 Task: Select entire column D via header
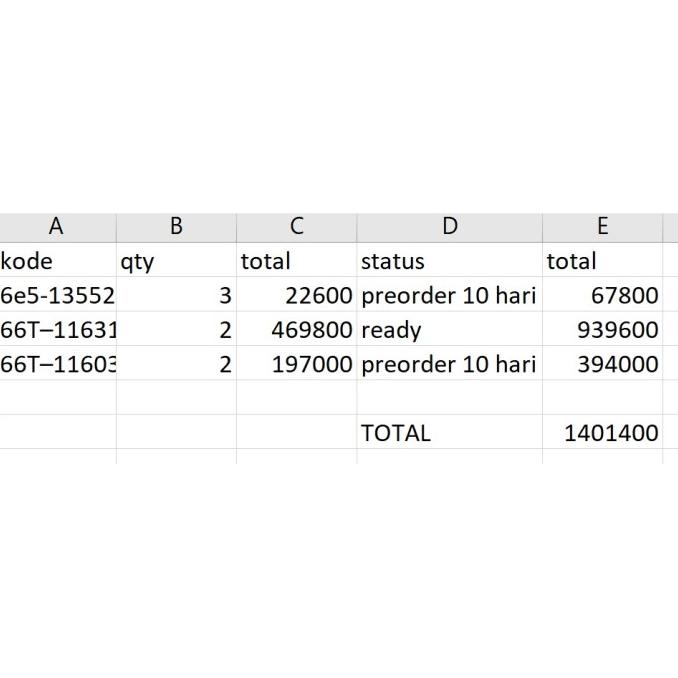click(449, 227)
